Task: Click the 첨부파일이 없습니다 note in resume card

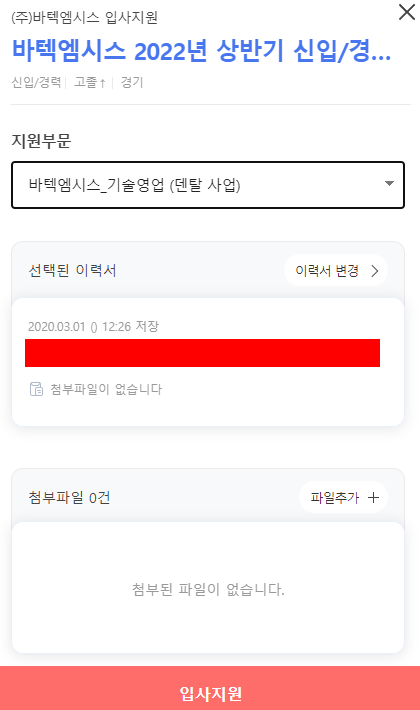Action: (106, 389)
